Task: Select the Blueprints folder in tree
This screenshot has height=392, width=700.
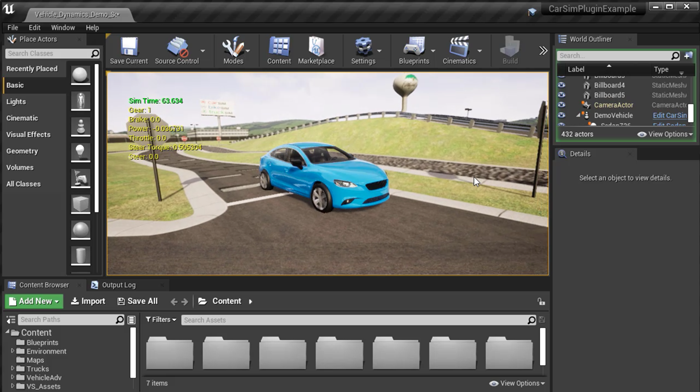Action: pyautogui.click(x=42, y=342)
